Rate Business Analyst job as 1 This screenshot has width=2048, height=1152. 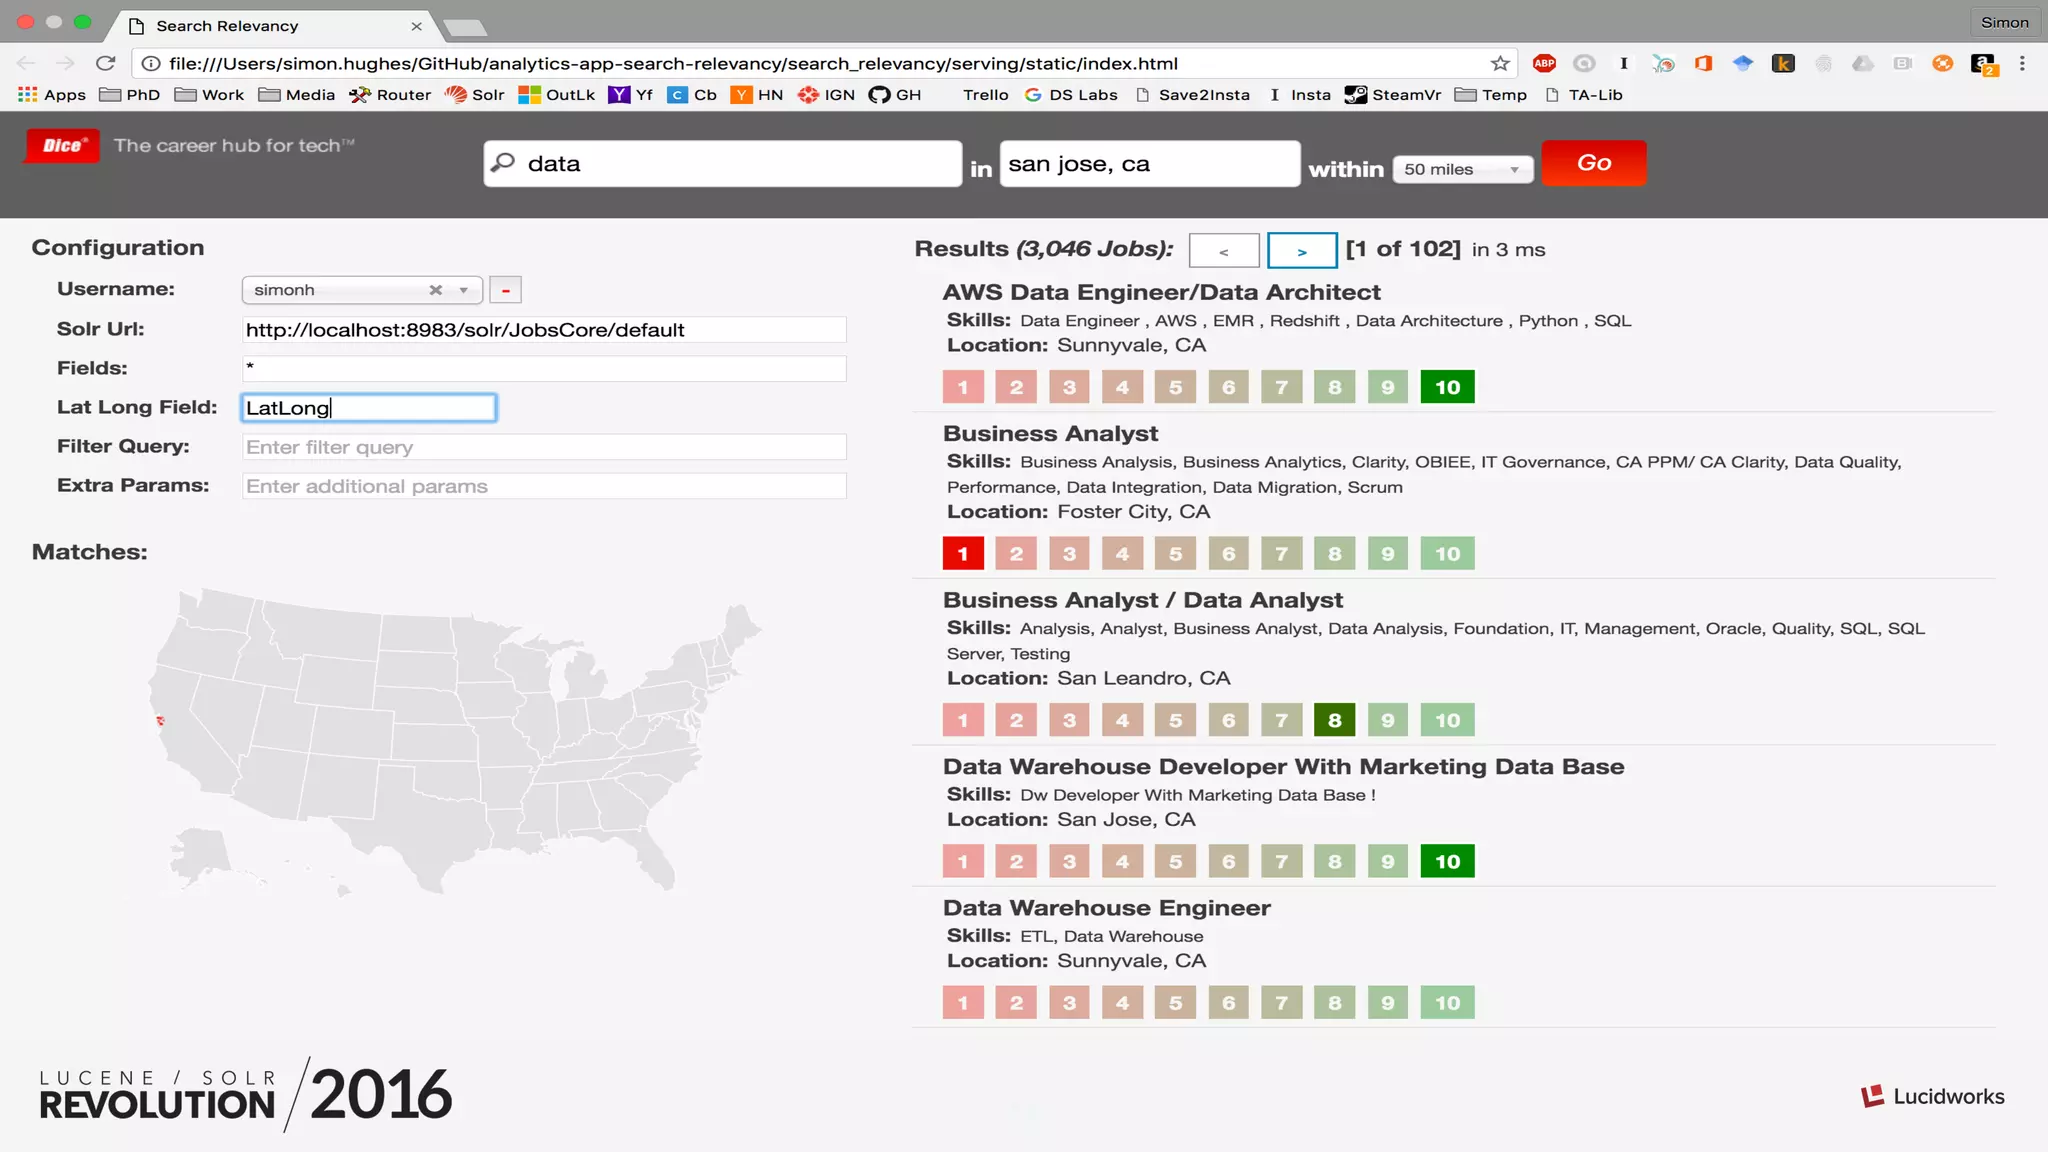(963, 554)
